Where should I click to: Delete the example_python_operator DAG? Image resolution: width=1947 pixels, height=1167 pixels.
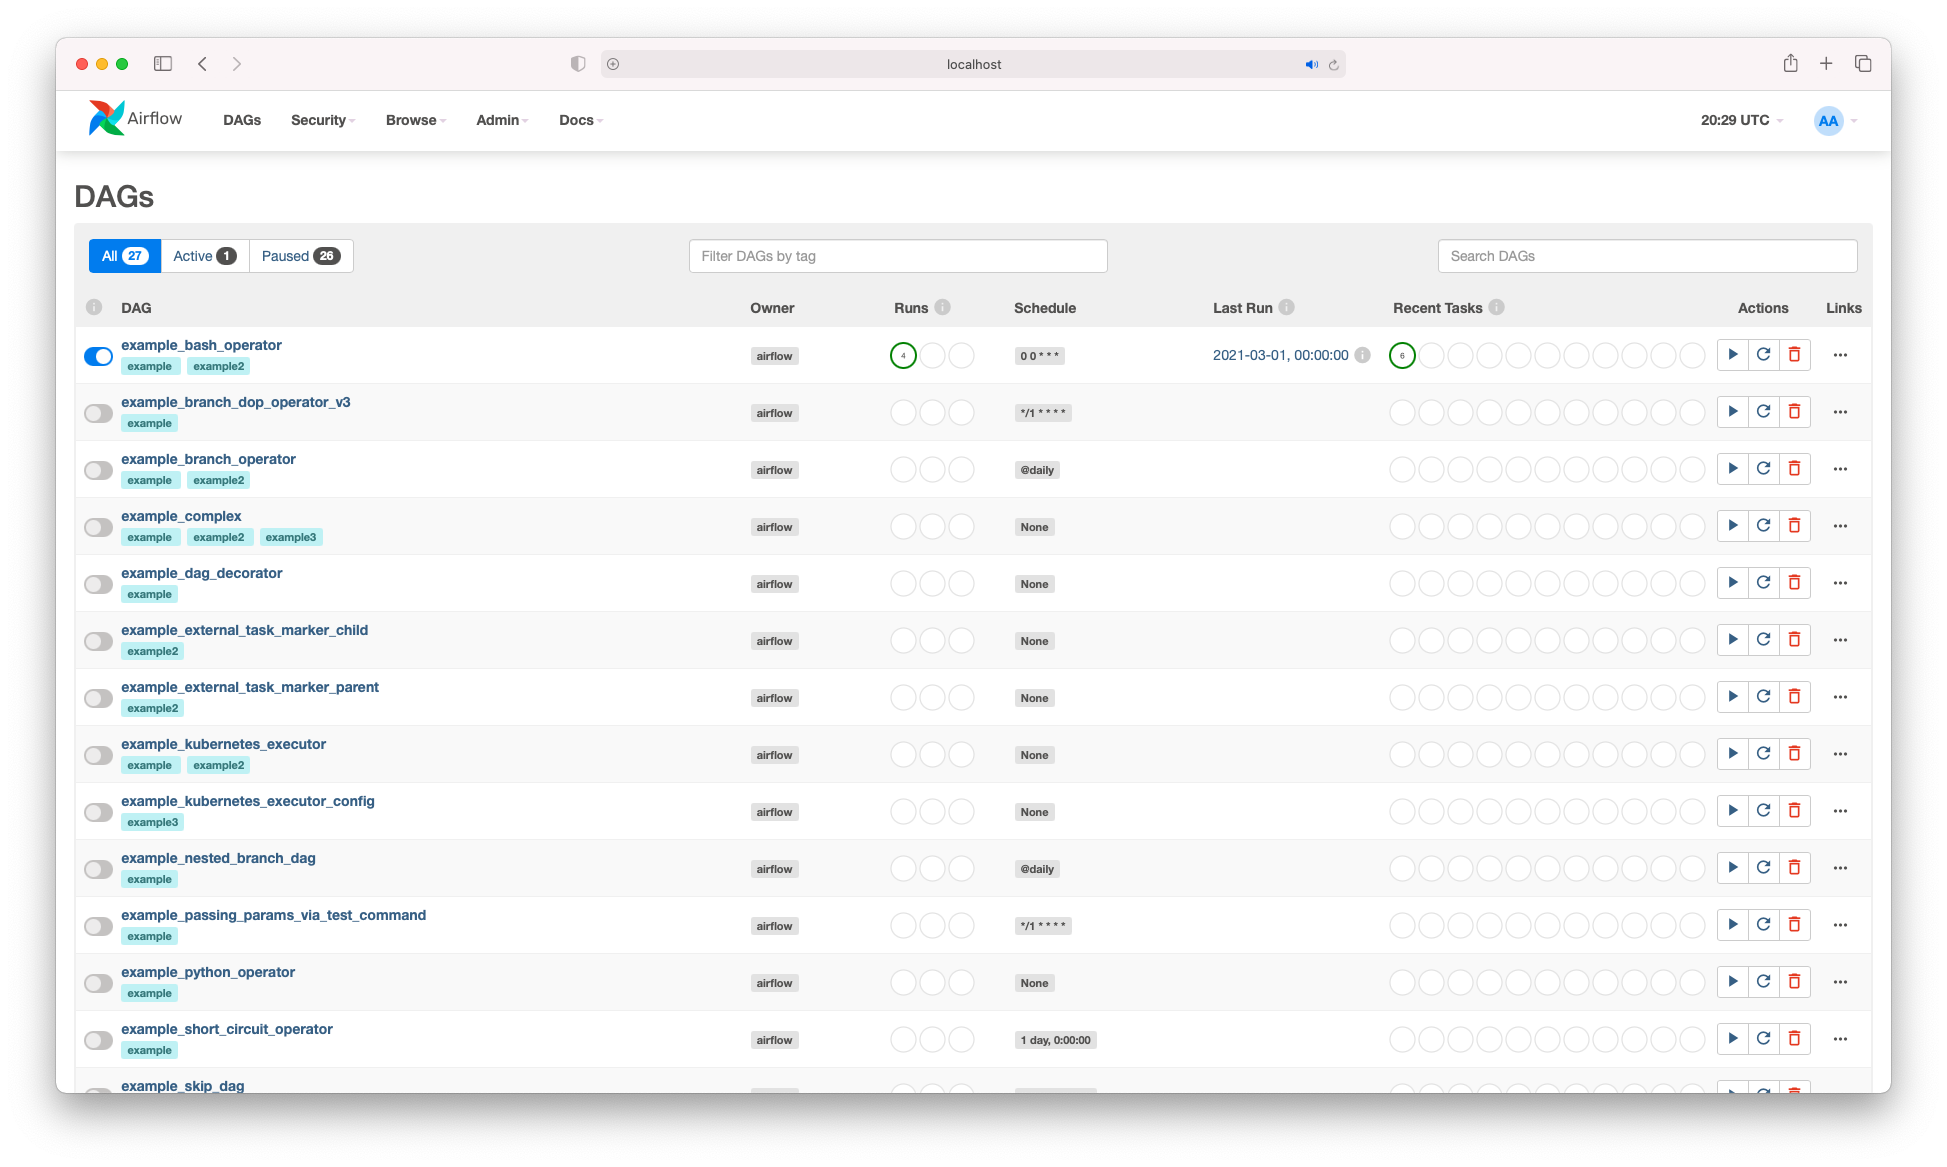1794,982
